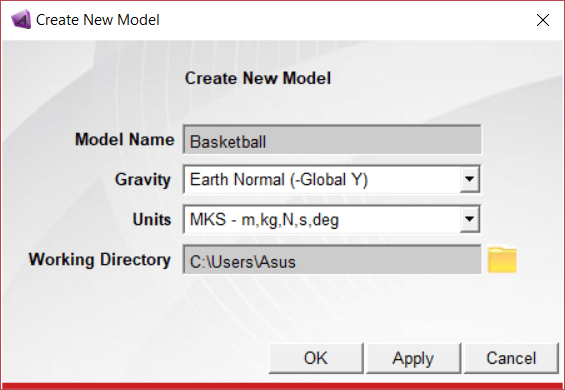Click the yellow folder browse icon
Image resolution: width=565 pixels, height=390 pixels.
coord(502,259)
